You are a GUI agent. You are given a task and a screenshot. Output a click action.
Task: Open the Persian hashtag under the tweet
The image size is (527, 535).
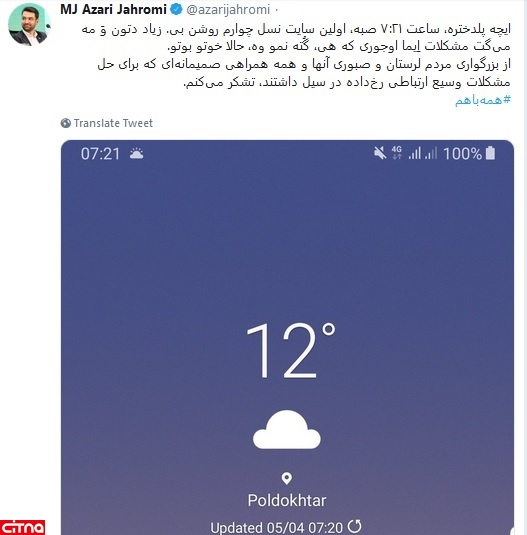click(483, 100)
